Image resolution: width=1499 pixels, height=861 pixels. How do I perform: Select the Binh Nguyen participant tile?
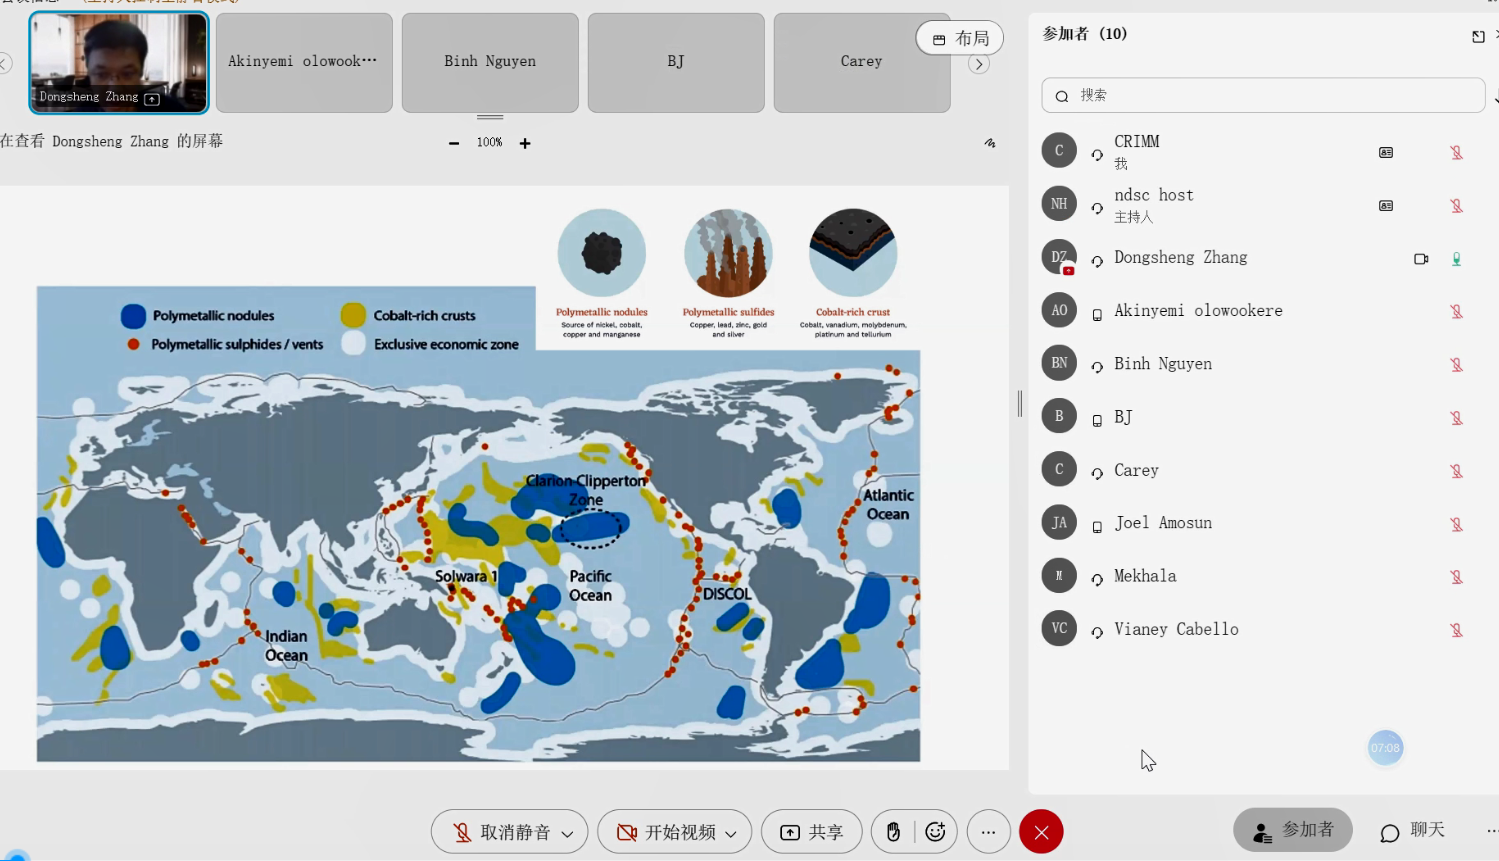[490, 62]
